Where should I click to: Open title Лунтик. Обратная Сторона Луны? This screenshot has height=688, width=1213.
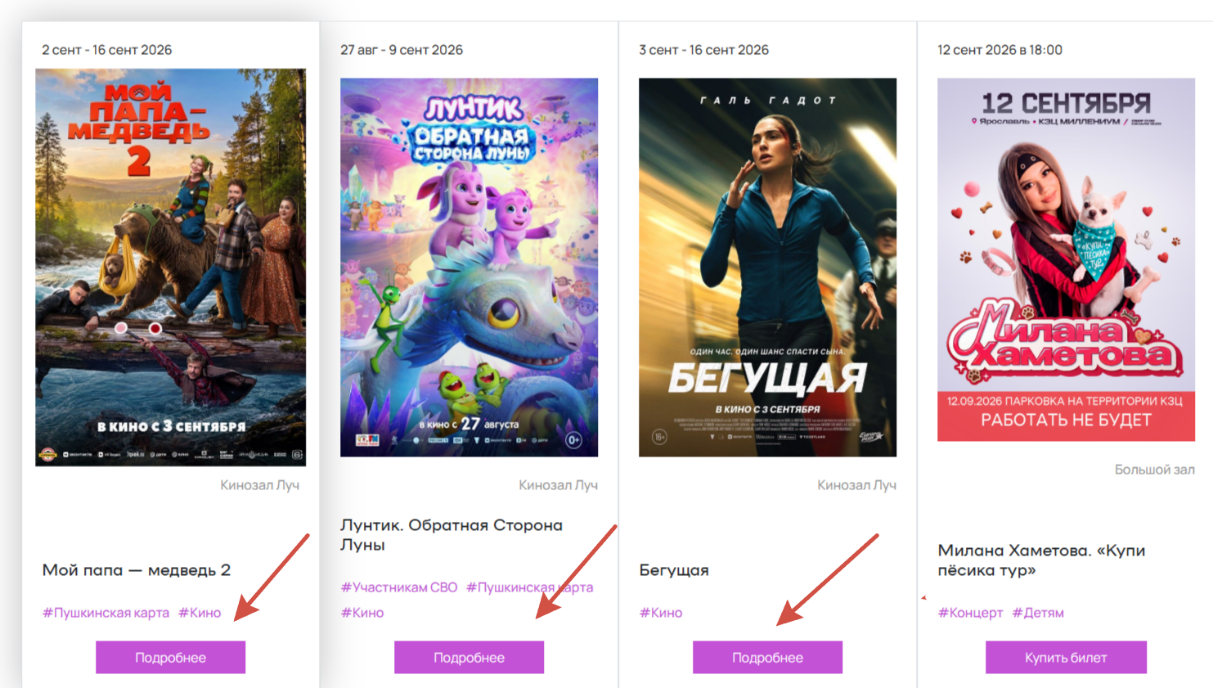[x=451, y=535]
